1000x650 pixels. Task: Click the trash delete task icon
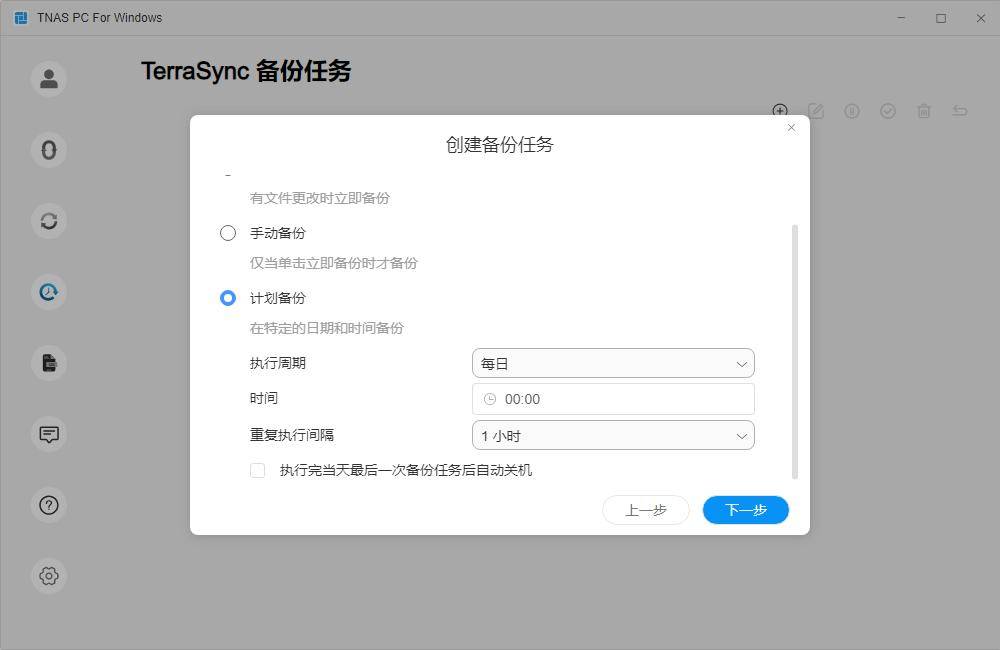coord(924,111)
